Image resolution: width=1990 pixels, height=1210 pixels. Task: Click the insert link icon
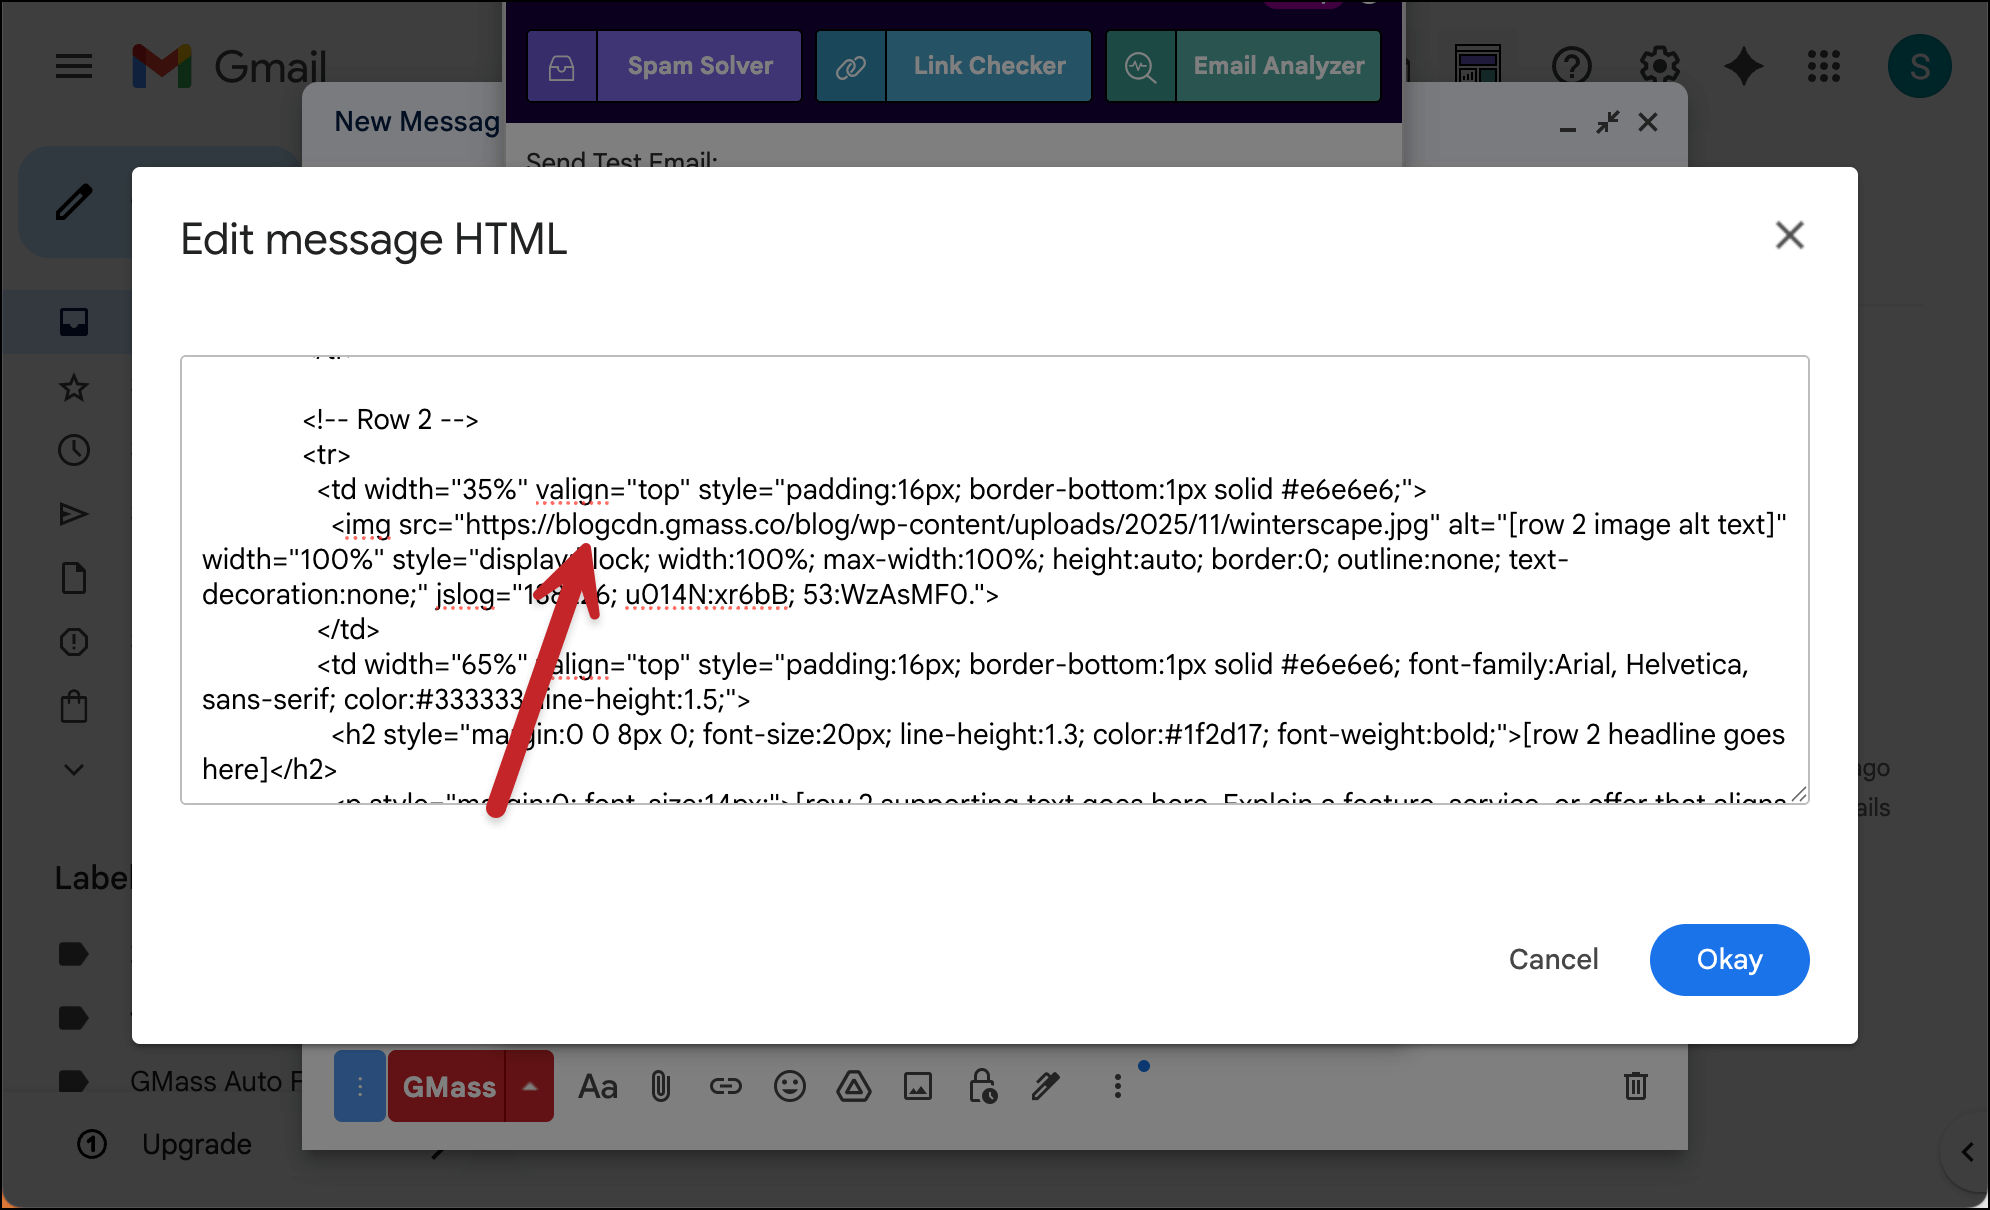pos(725,1086)
